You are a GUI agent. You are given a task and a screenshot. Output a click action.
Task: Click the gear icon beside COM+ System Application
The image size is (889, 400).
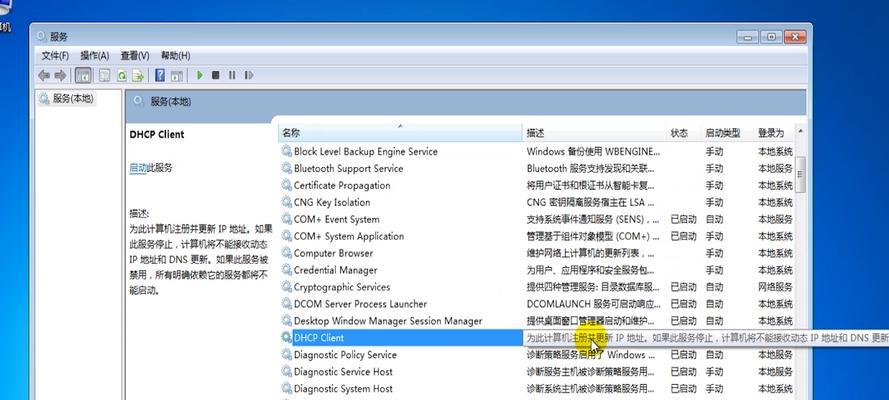pos(287,236)
